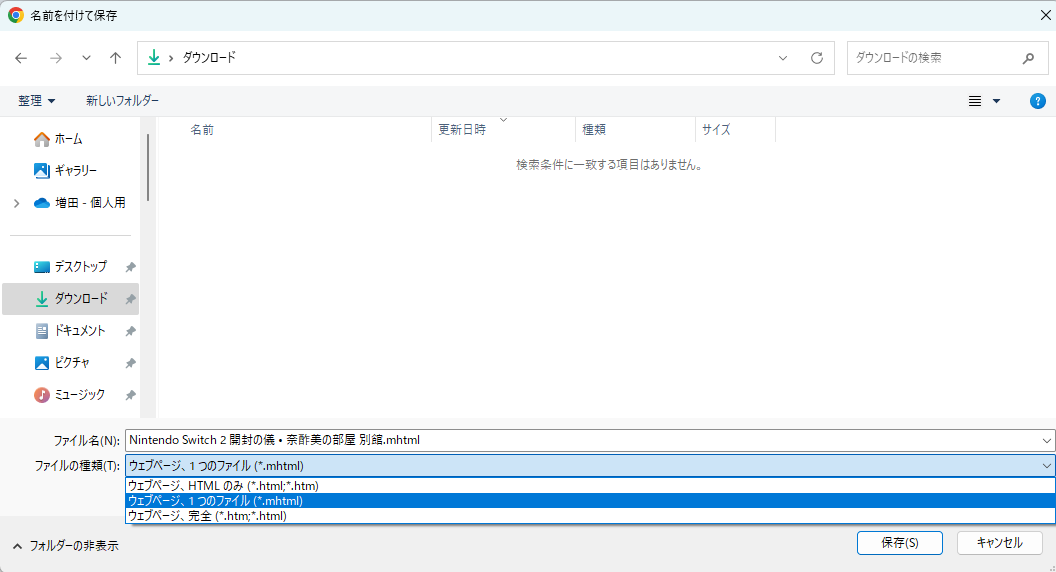Choose ウェブページ、完全 file type

coord(590,516)
